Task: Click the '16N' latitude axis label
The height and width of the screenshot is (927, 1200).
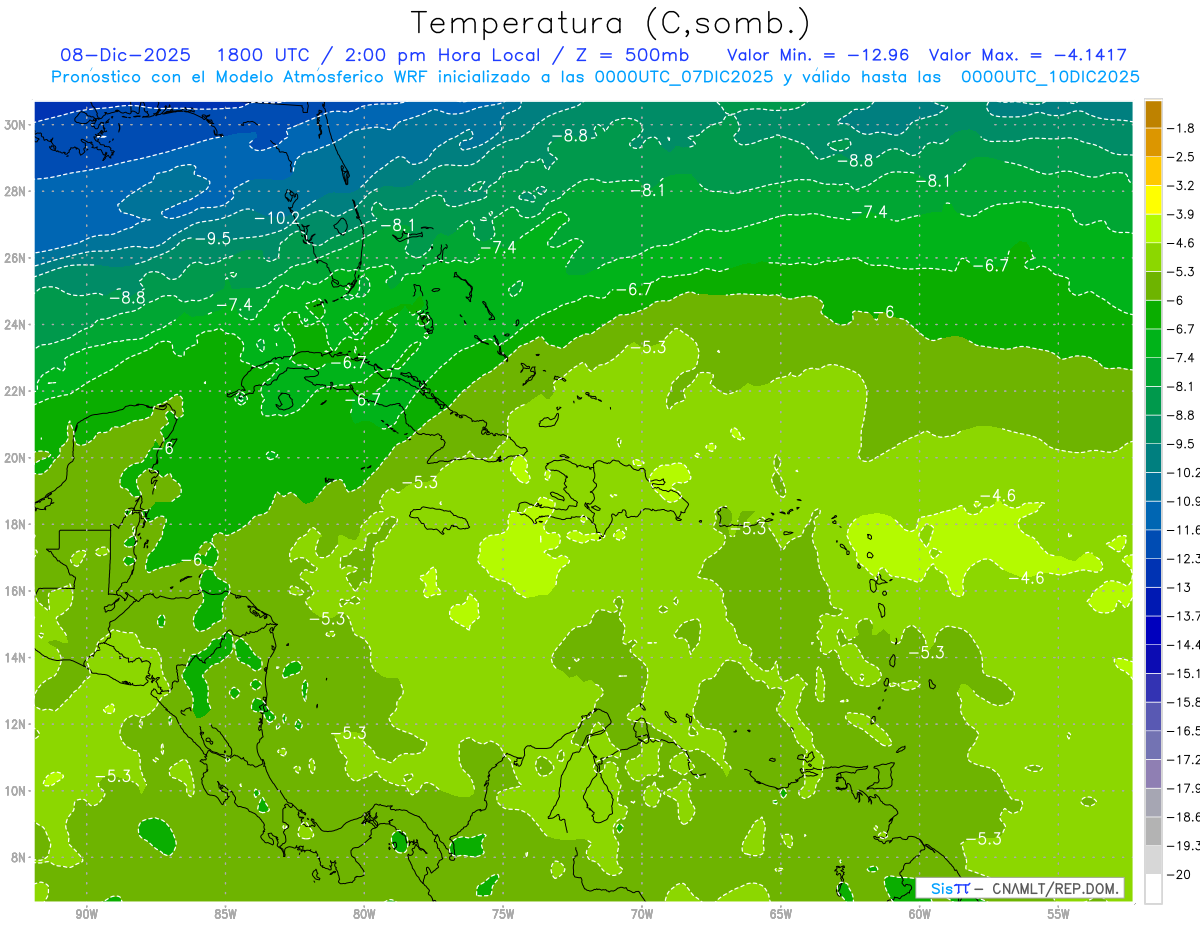Action: [15, 591]
